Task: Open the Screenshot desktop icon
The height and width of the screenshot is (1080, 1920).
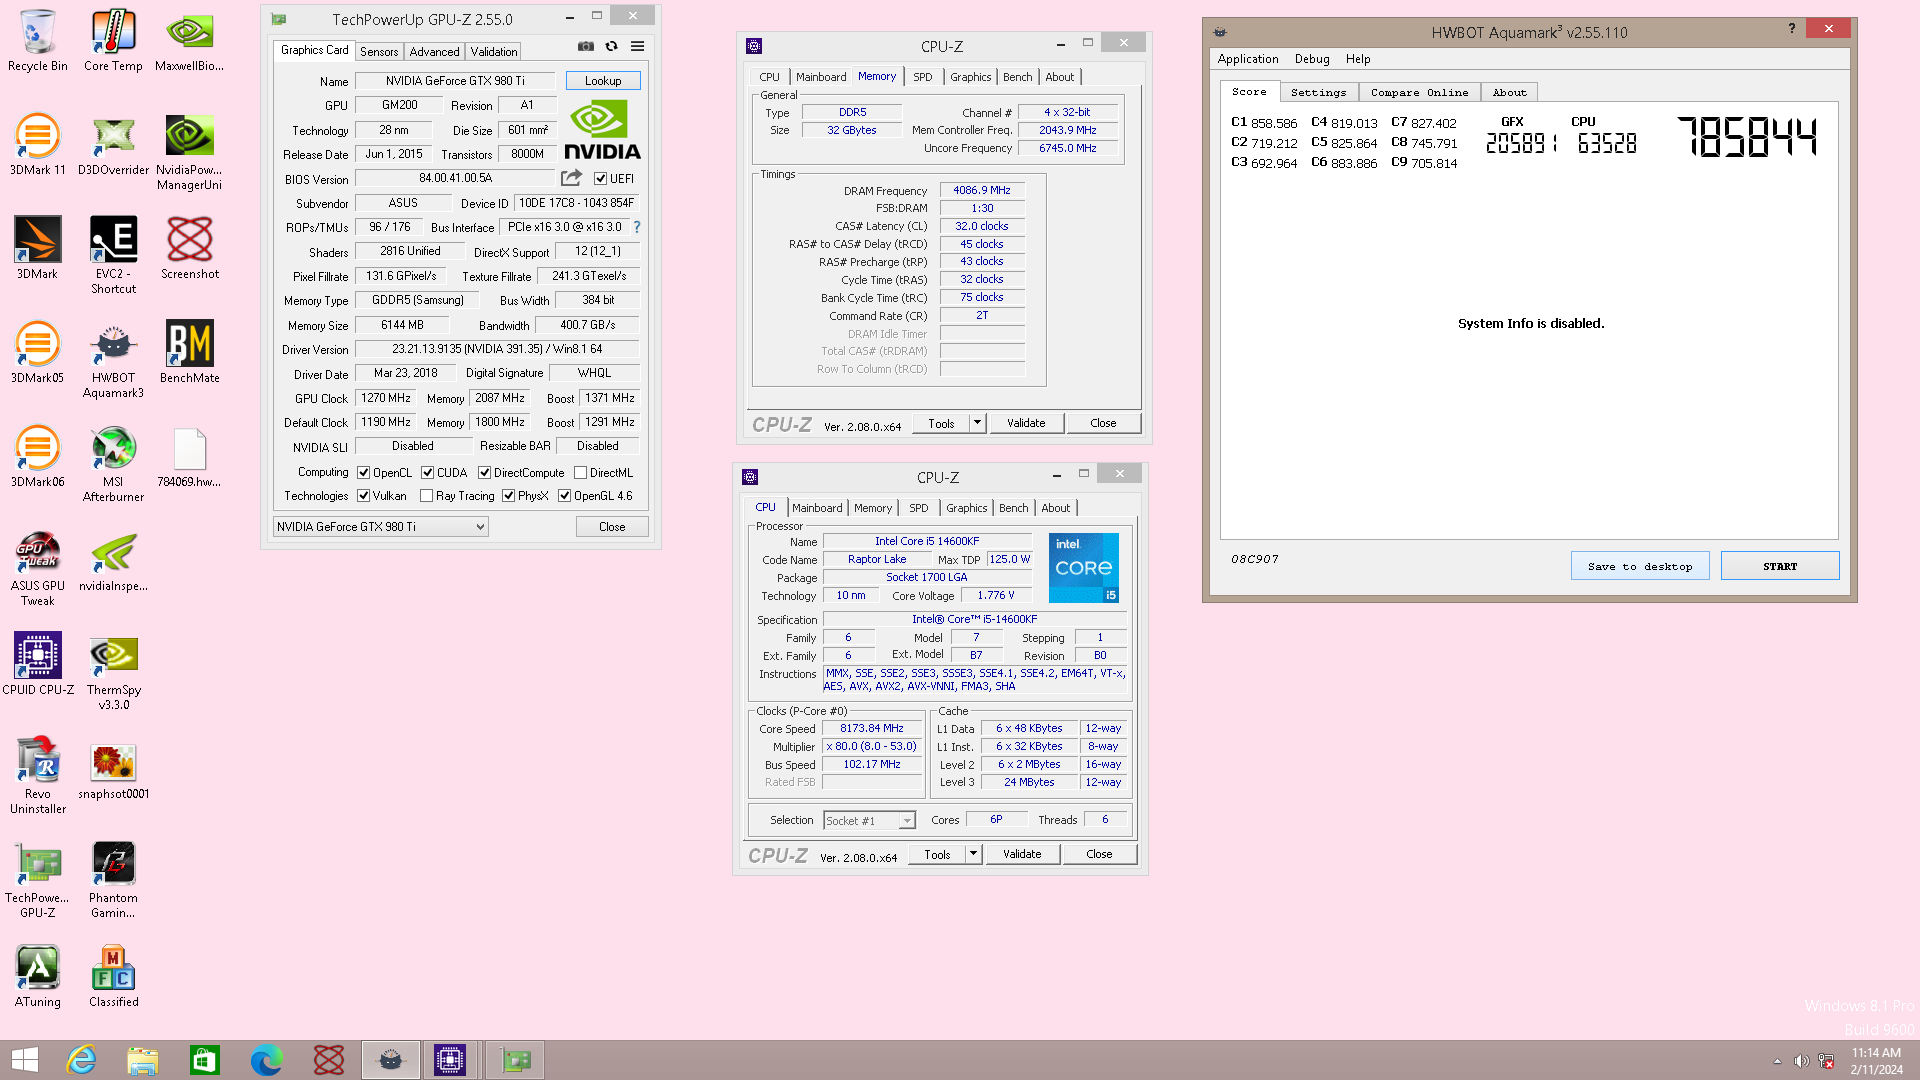Action: [x=189, y=248]
